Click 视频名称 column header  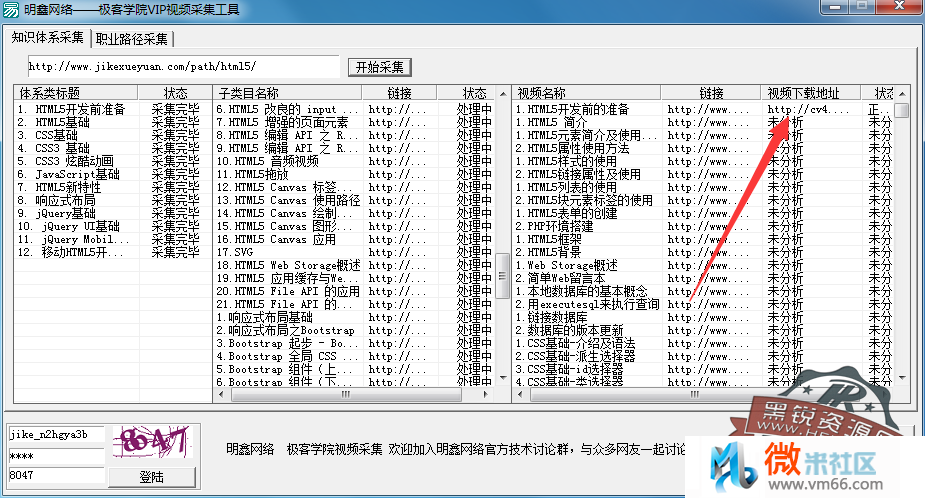586,93
